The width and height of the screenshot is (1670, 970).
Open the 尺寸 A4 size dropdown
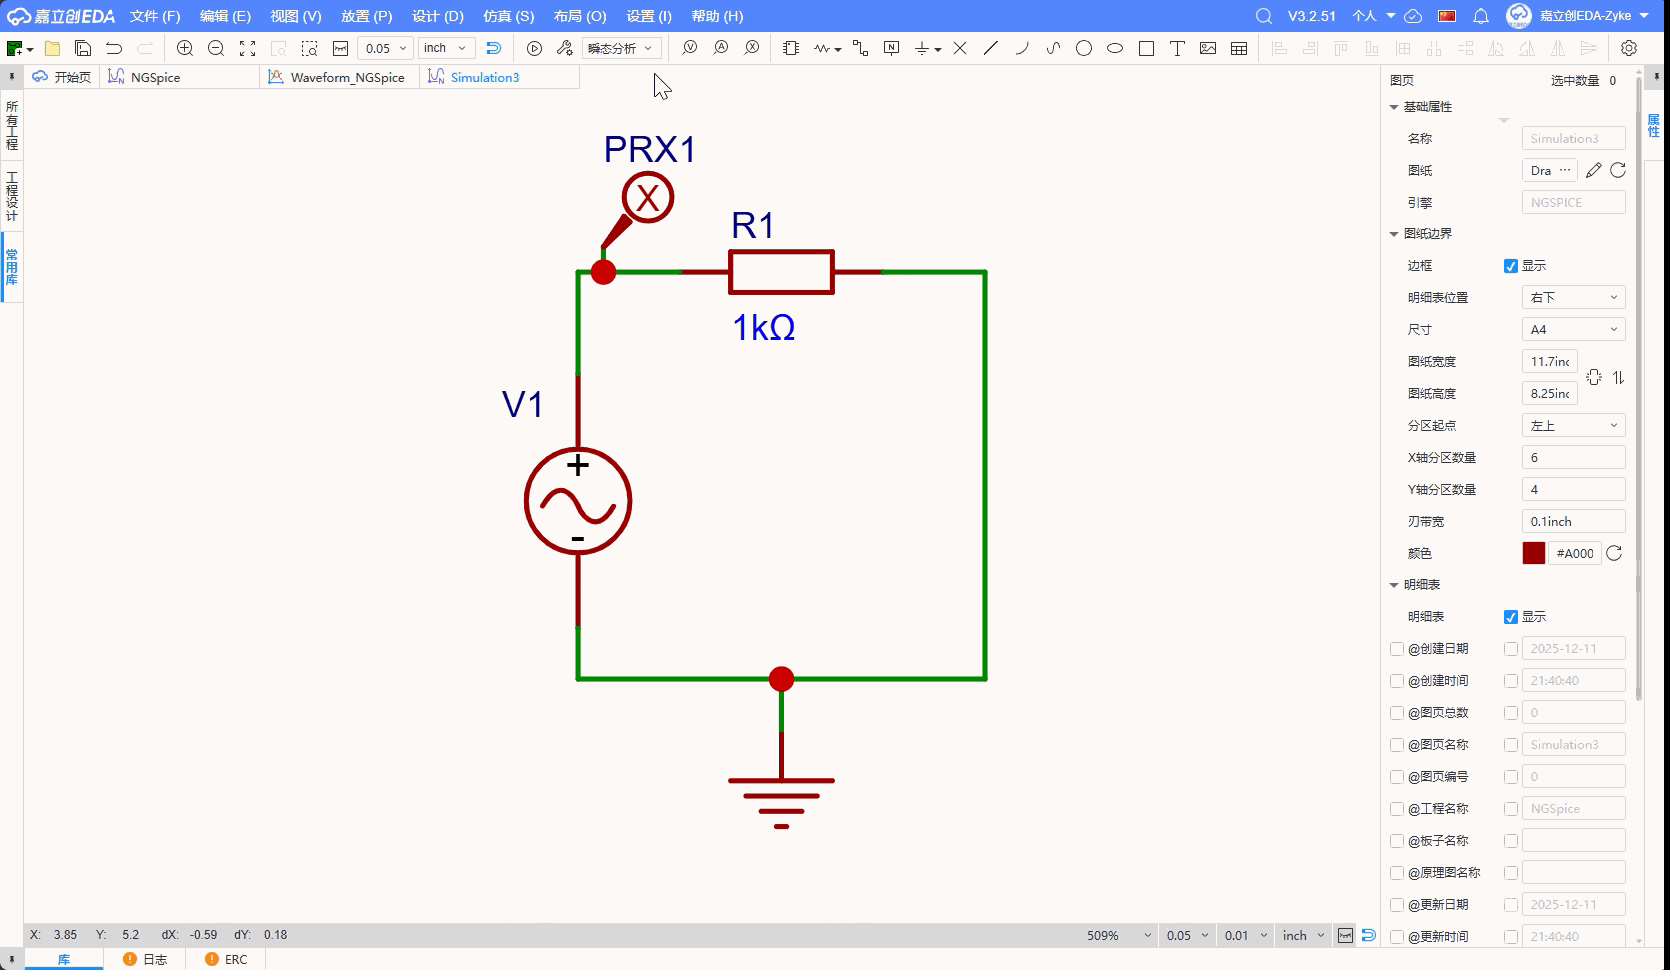click(1573, 330)
